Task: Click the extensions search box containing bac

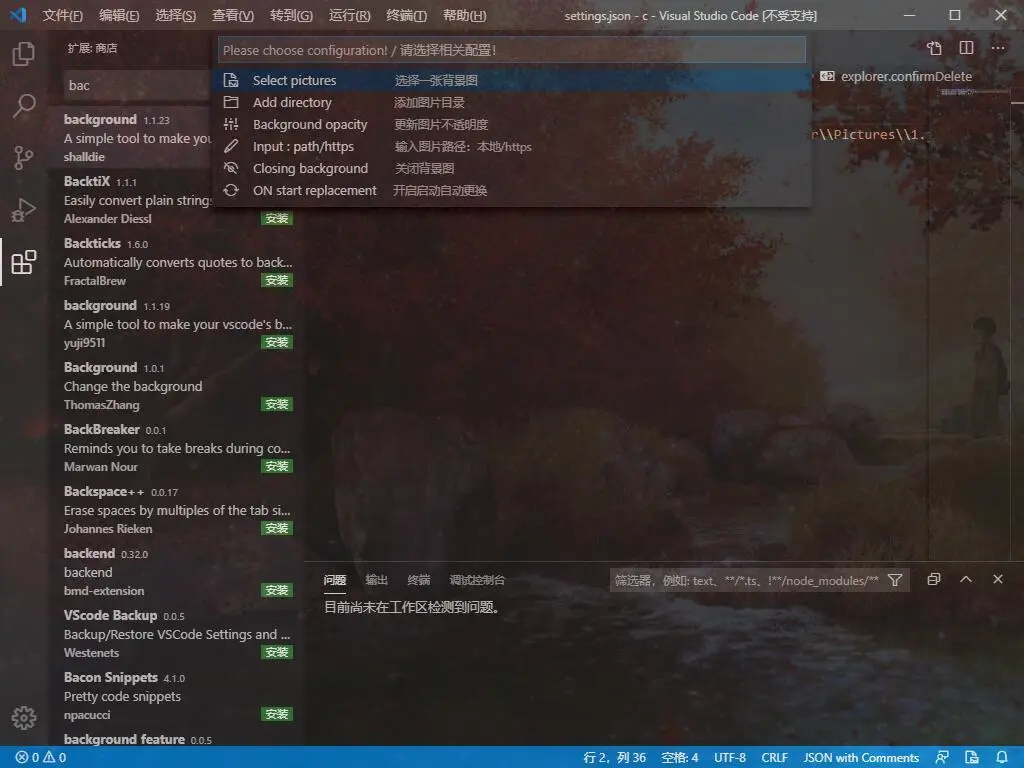Action: (x=137, y=86)
